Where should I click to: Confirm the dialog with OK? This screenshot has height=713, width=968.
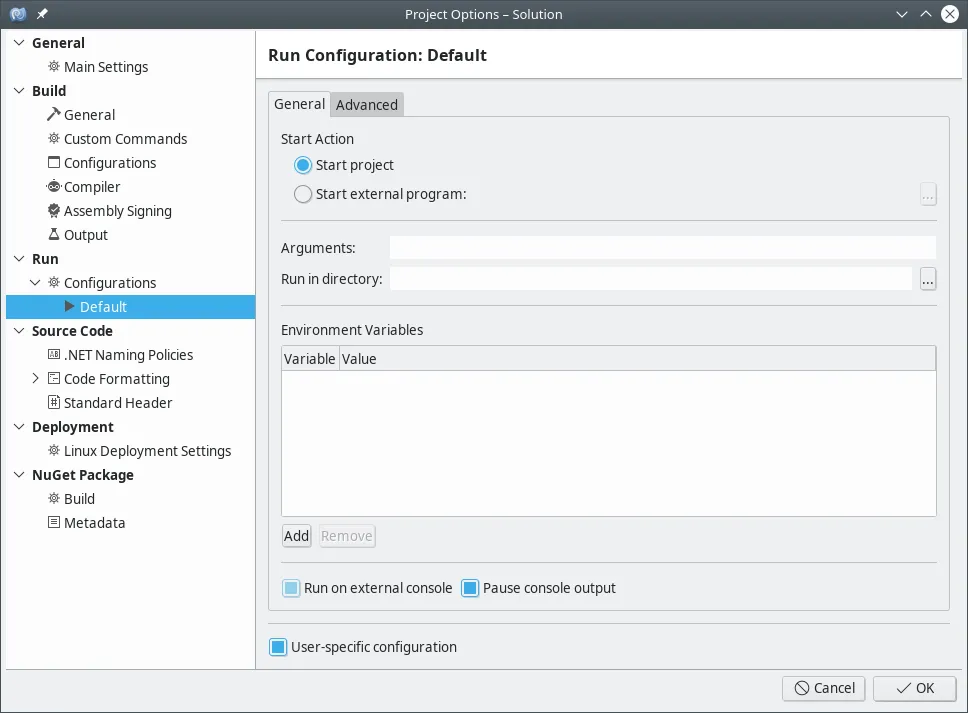(x=914, y=688)
